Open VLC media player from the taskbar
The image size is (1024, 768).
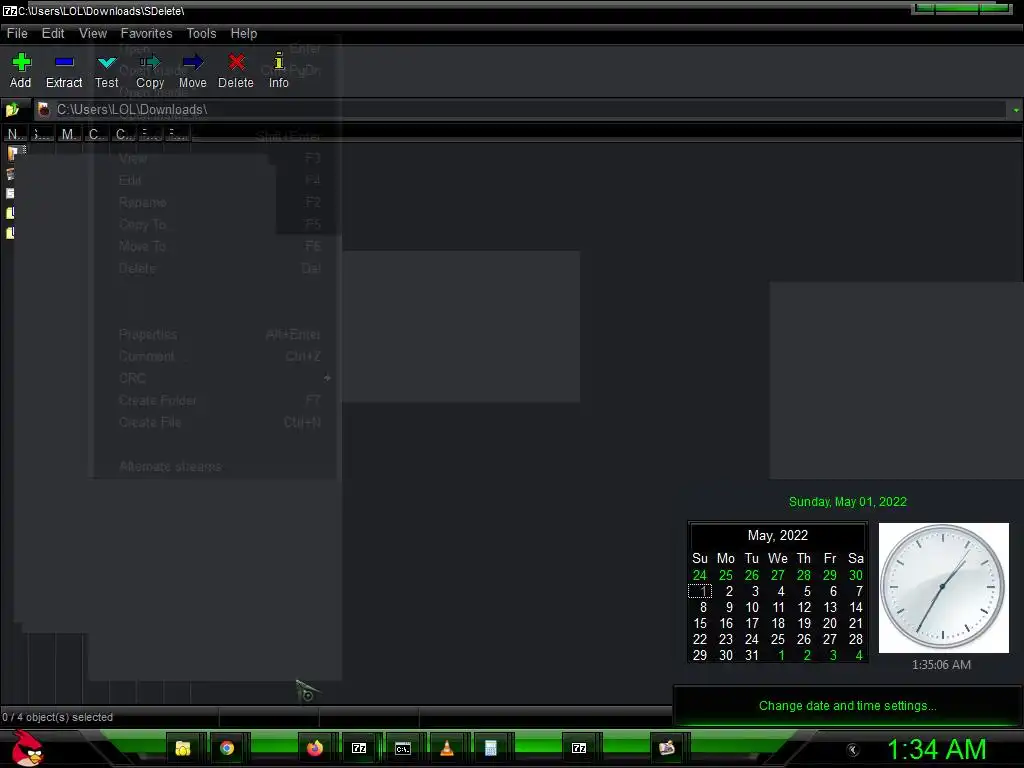coord(447,748)
